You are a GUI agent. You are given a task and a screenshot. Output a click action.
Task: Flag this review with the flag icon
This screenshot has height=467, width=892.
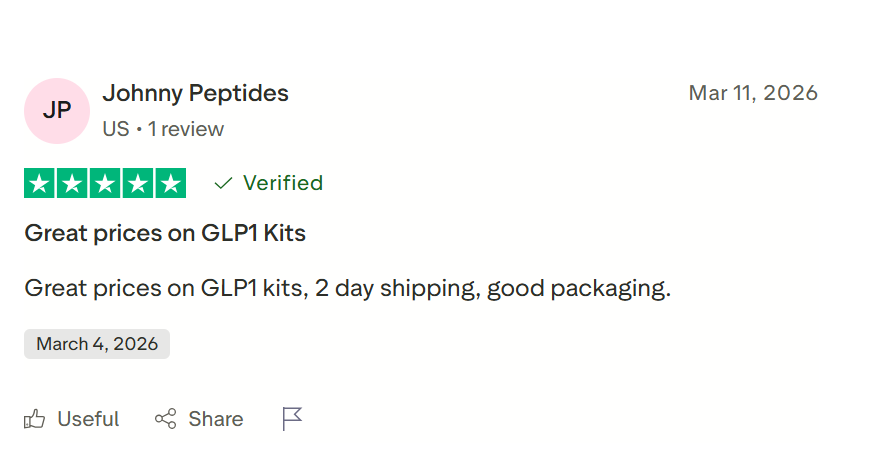tap(292, 419)
